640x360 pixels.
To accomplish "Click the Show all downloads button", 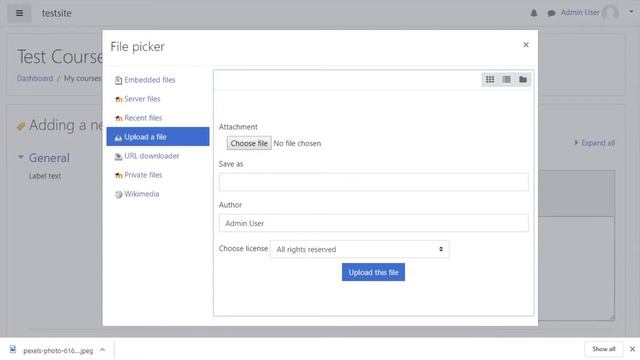I will pyautogui.click(x=604, y=349).
